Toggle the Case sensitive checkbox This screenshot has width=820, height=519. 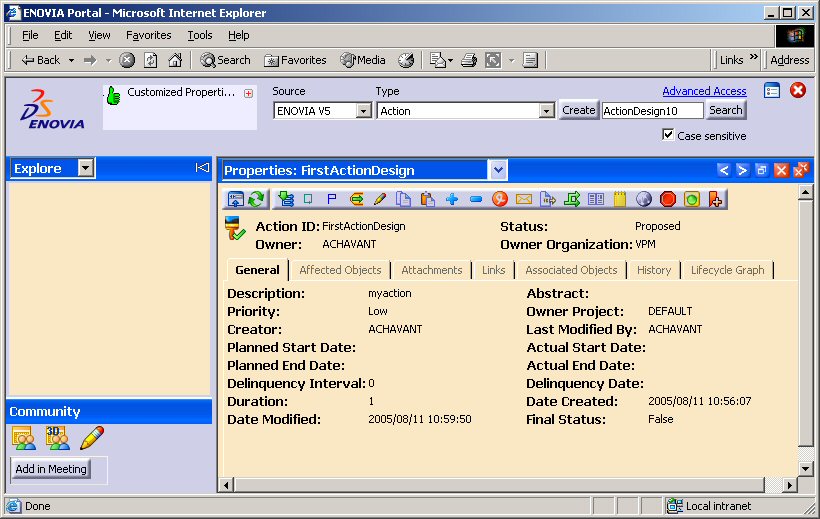point(668,134)
